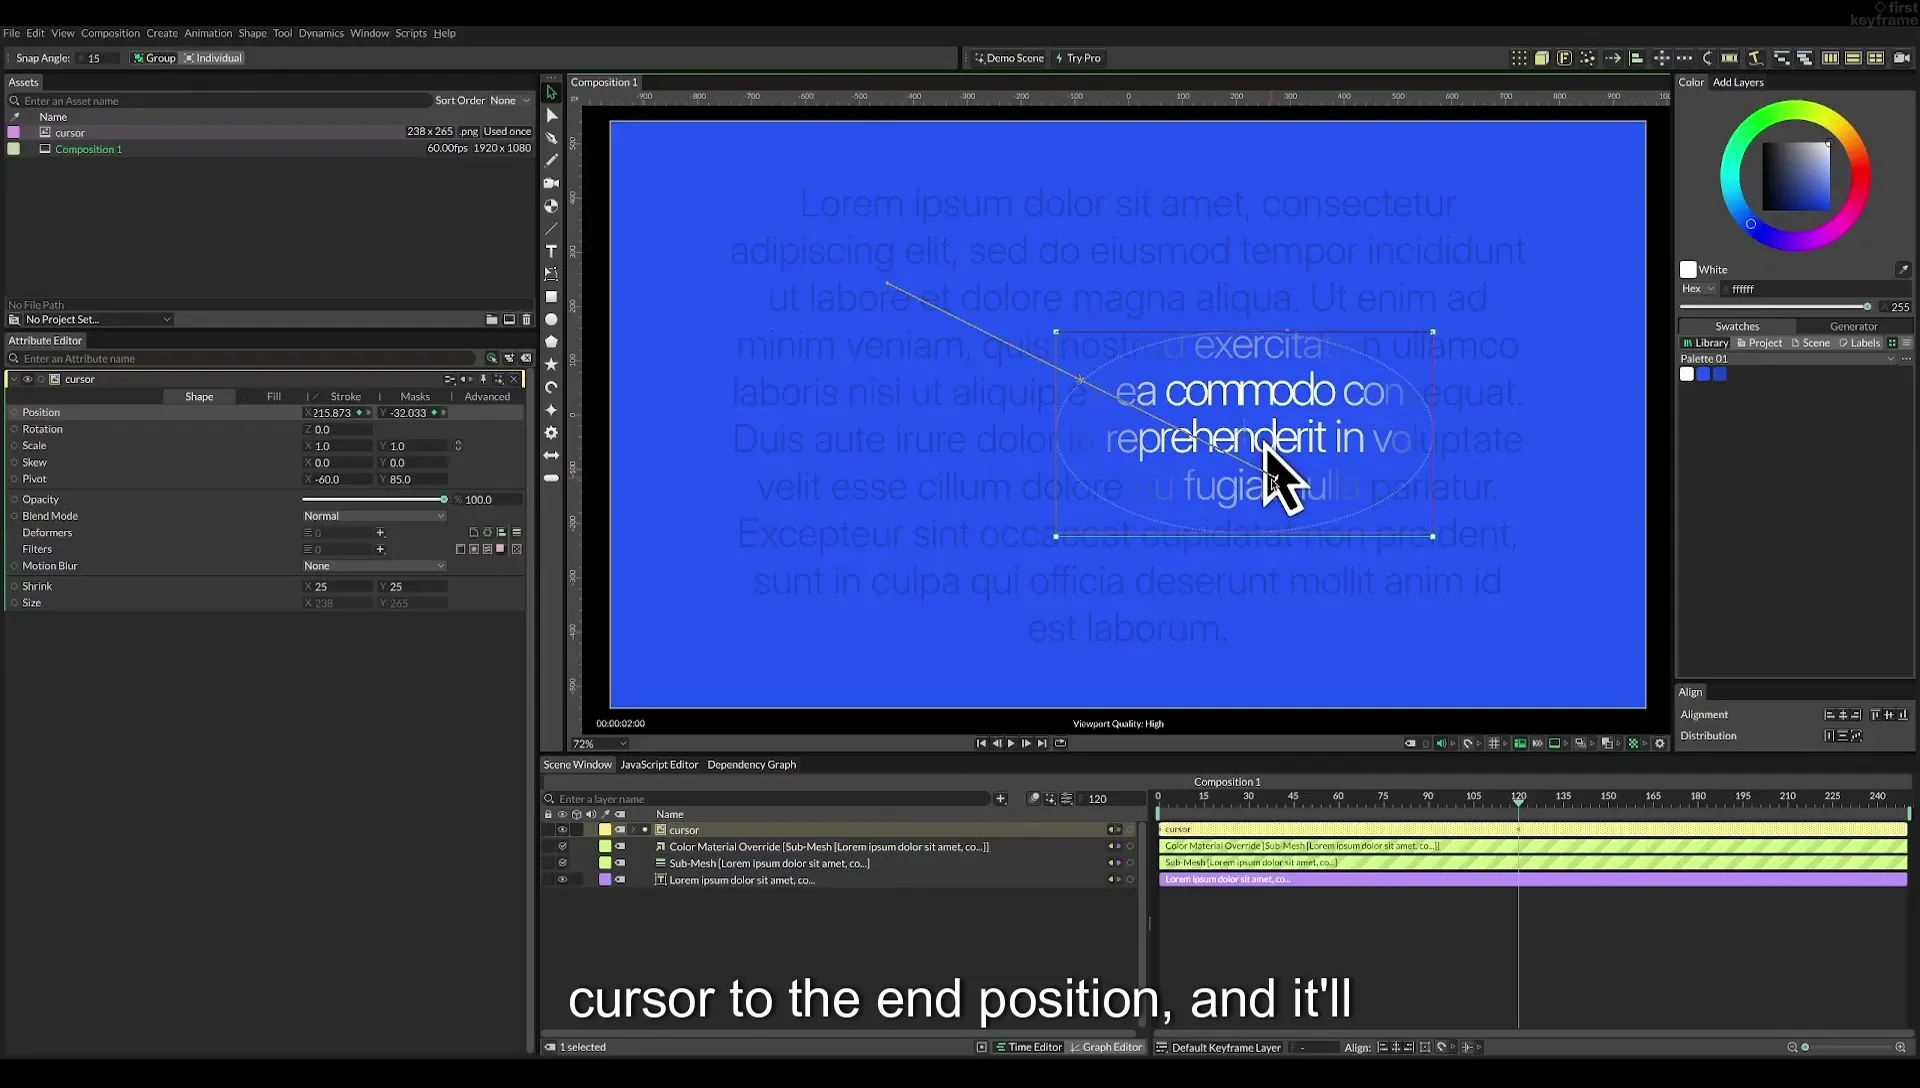This screenshot has height=1088, width=1920.
Task: Enable Individual snap mode
Action: 213,58
